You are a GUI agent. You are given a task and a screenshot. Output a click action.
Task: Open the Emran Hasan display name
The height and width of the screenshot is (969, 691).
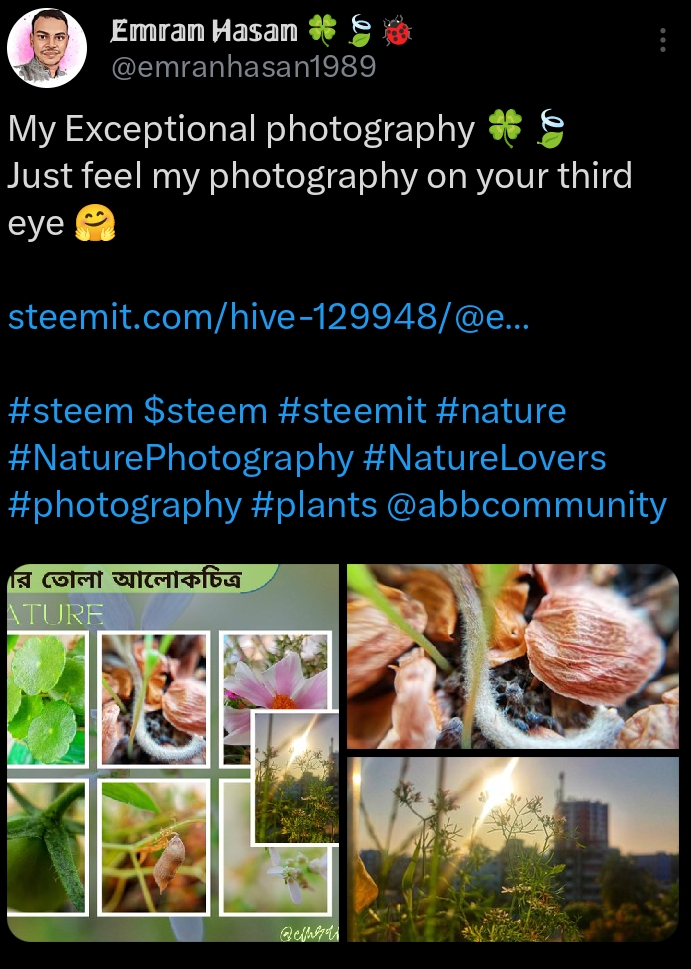[x=205, y=30]
